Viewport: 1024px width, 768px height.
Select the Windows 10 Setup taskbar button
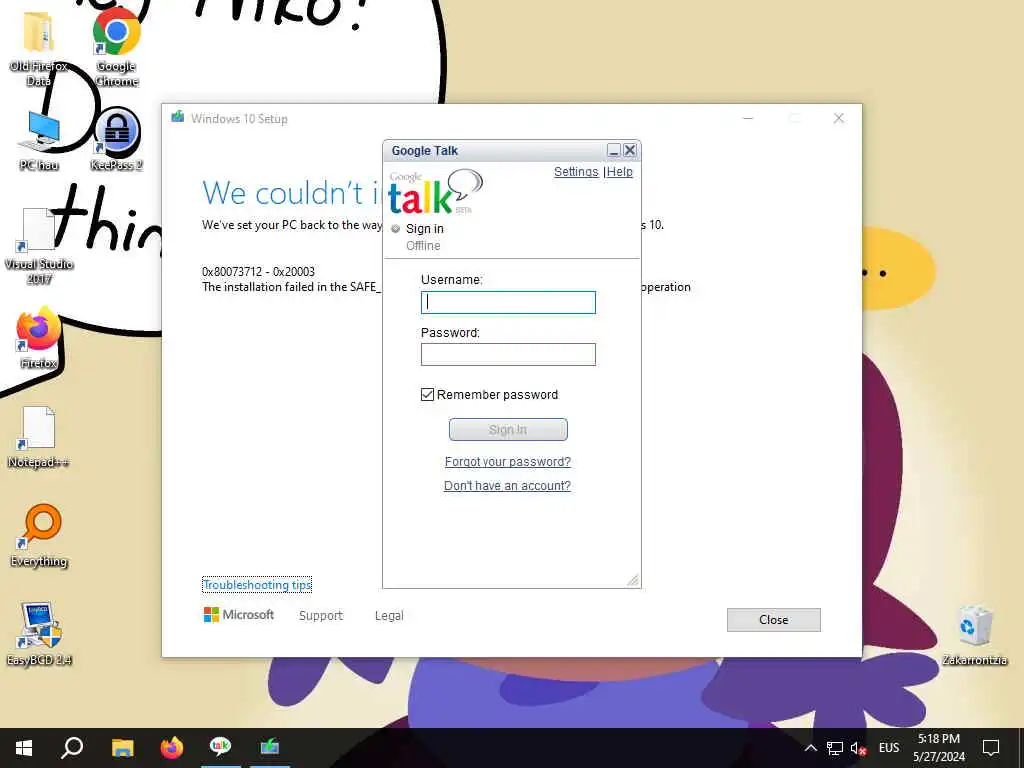coord(270,746)
